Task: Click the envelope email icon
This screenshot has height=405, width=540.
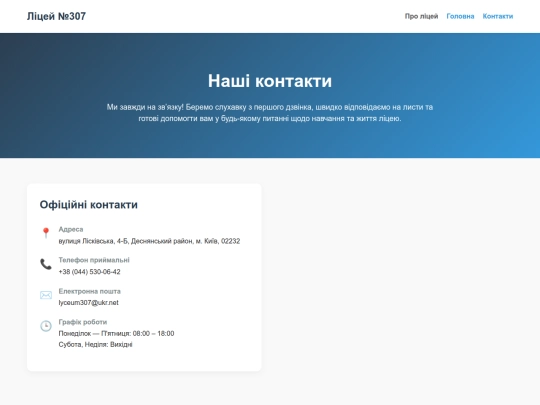Action: (x=46, y=295)
